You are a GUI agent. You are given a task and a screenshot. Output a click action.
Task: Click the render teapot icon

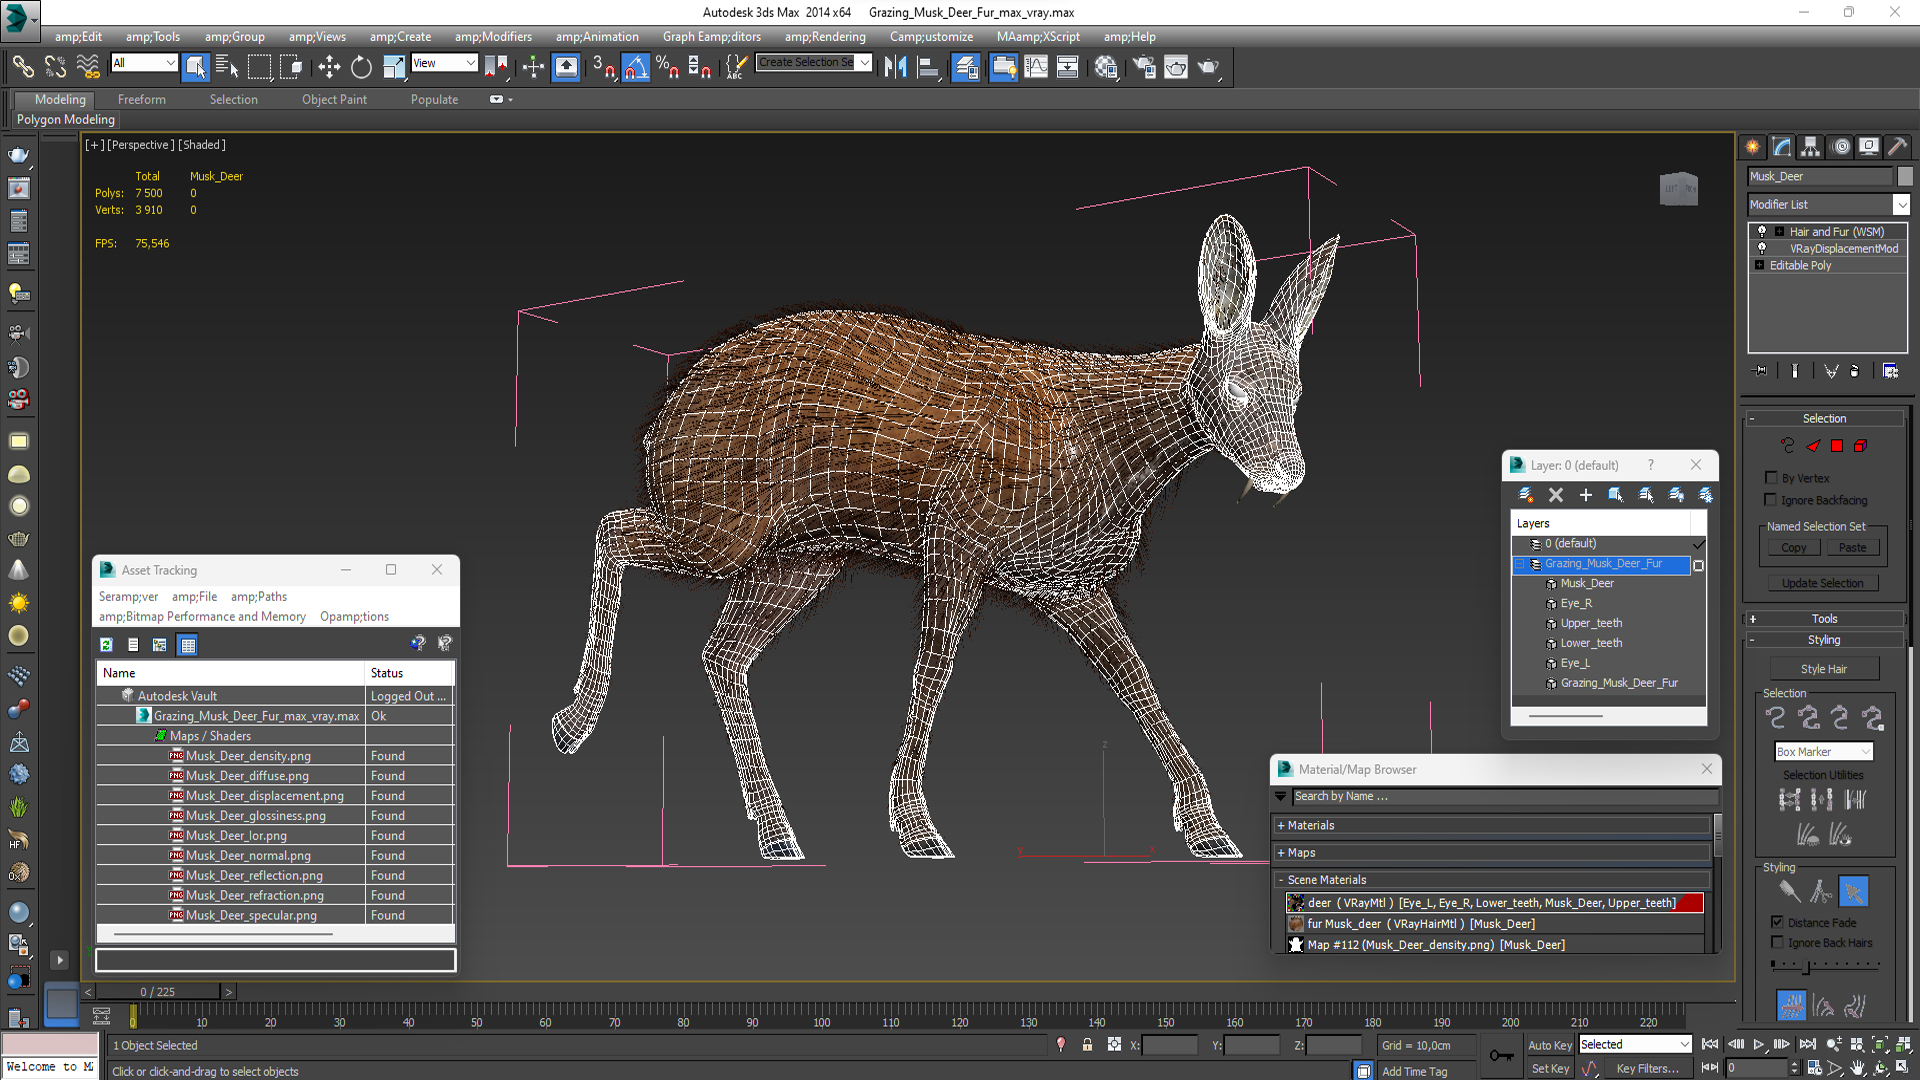pyautogui.click(x=1209, y=67)
